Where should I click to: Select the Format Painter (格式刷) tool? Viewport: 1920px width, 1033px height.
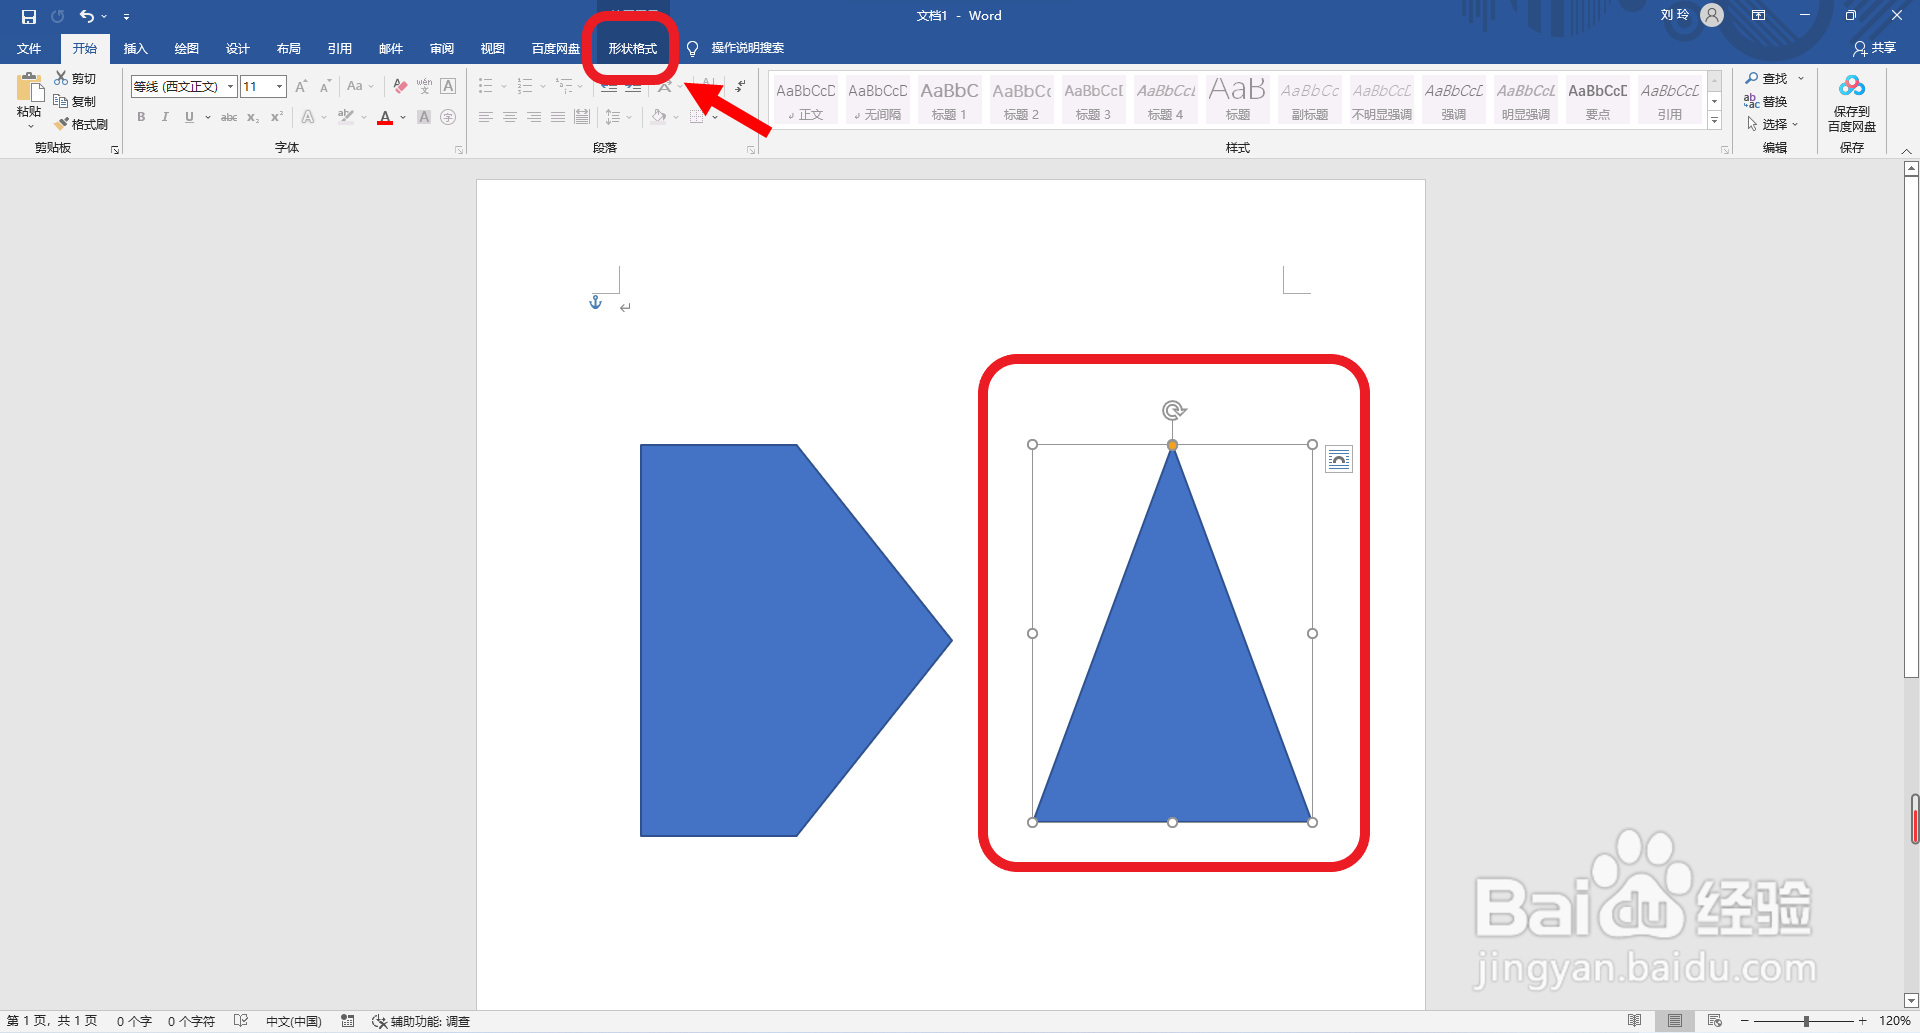click(x=81, y=124)
